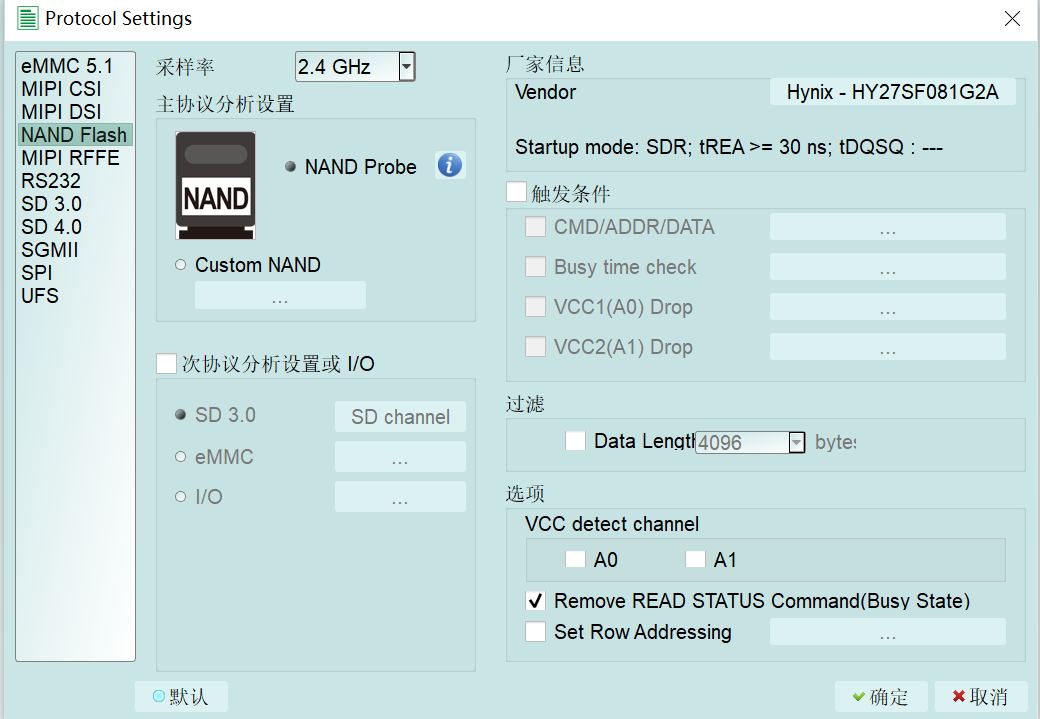The width and height of the screenshot is (1040, 719).
Task: Toggle the Set Row Addressing checkbox
Action: tap(536, 632)
